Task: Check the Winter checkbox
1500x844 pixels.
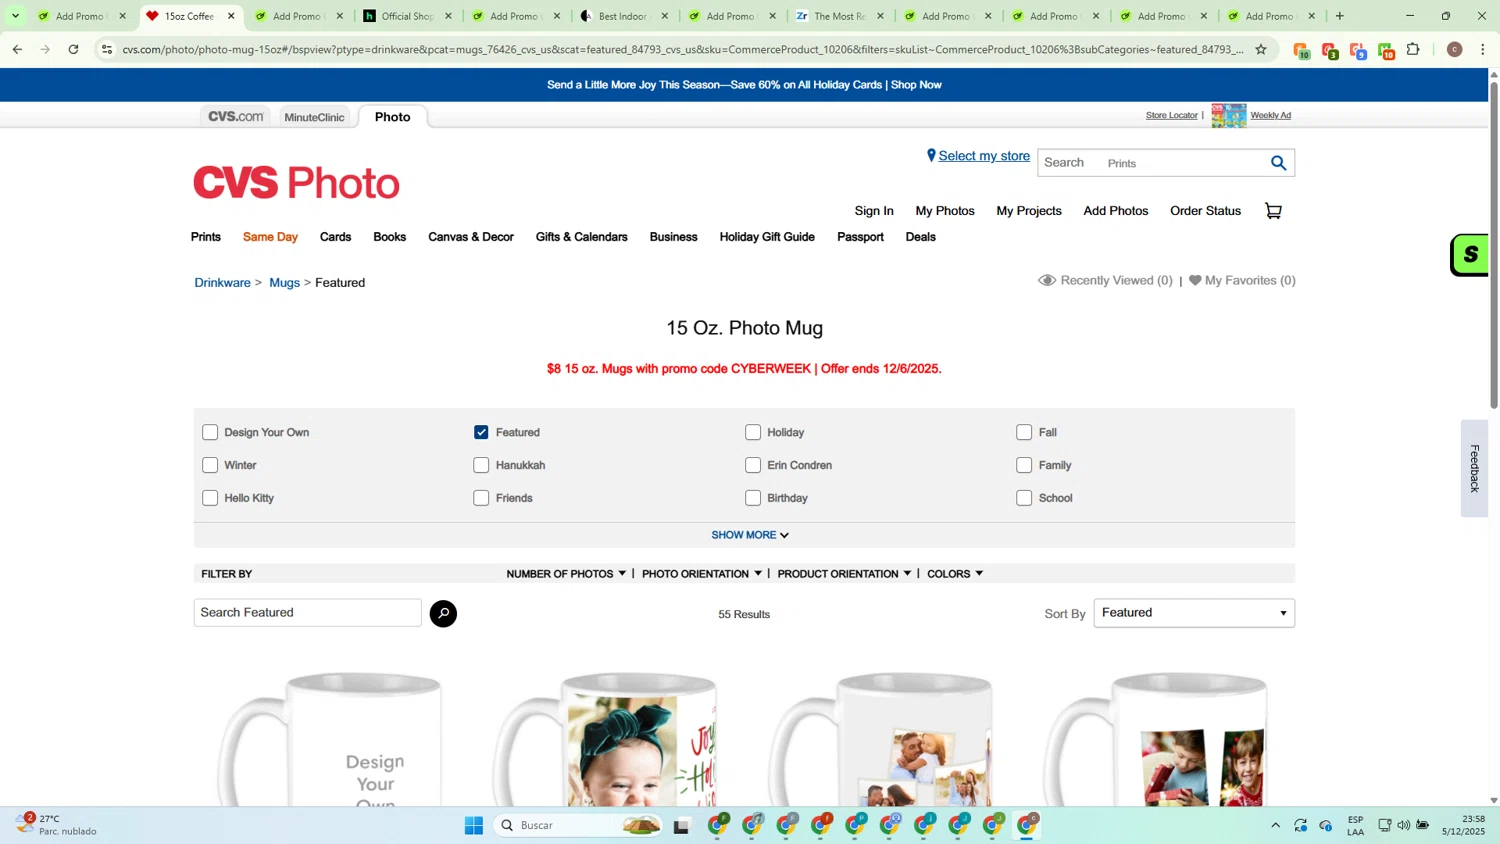Action: click(210, 465)
